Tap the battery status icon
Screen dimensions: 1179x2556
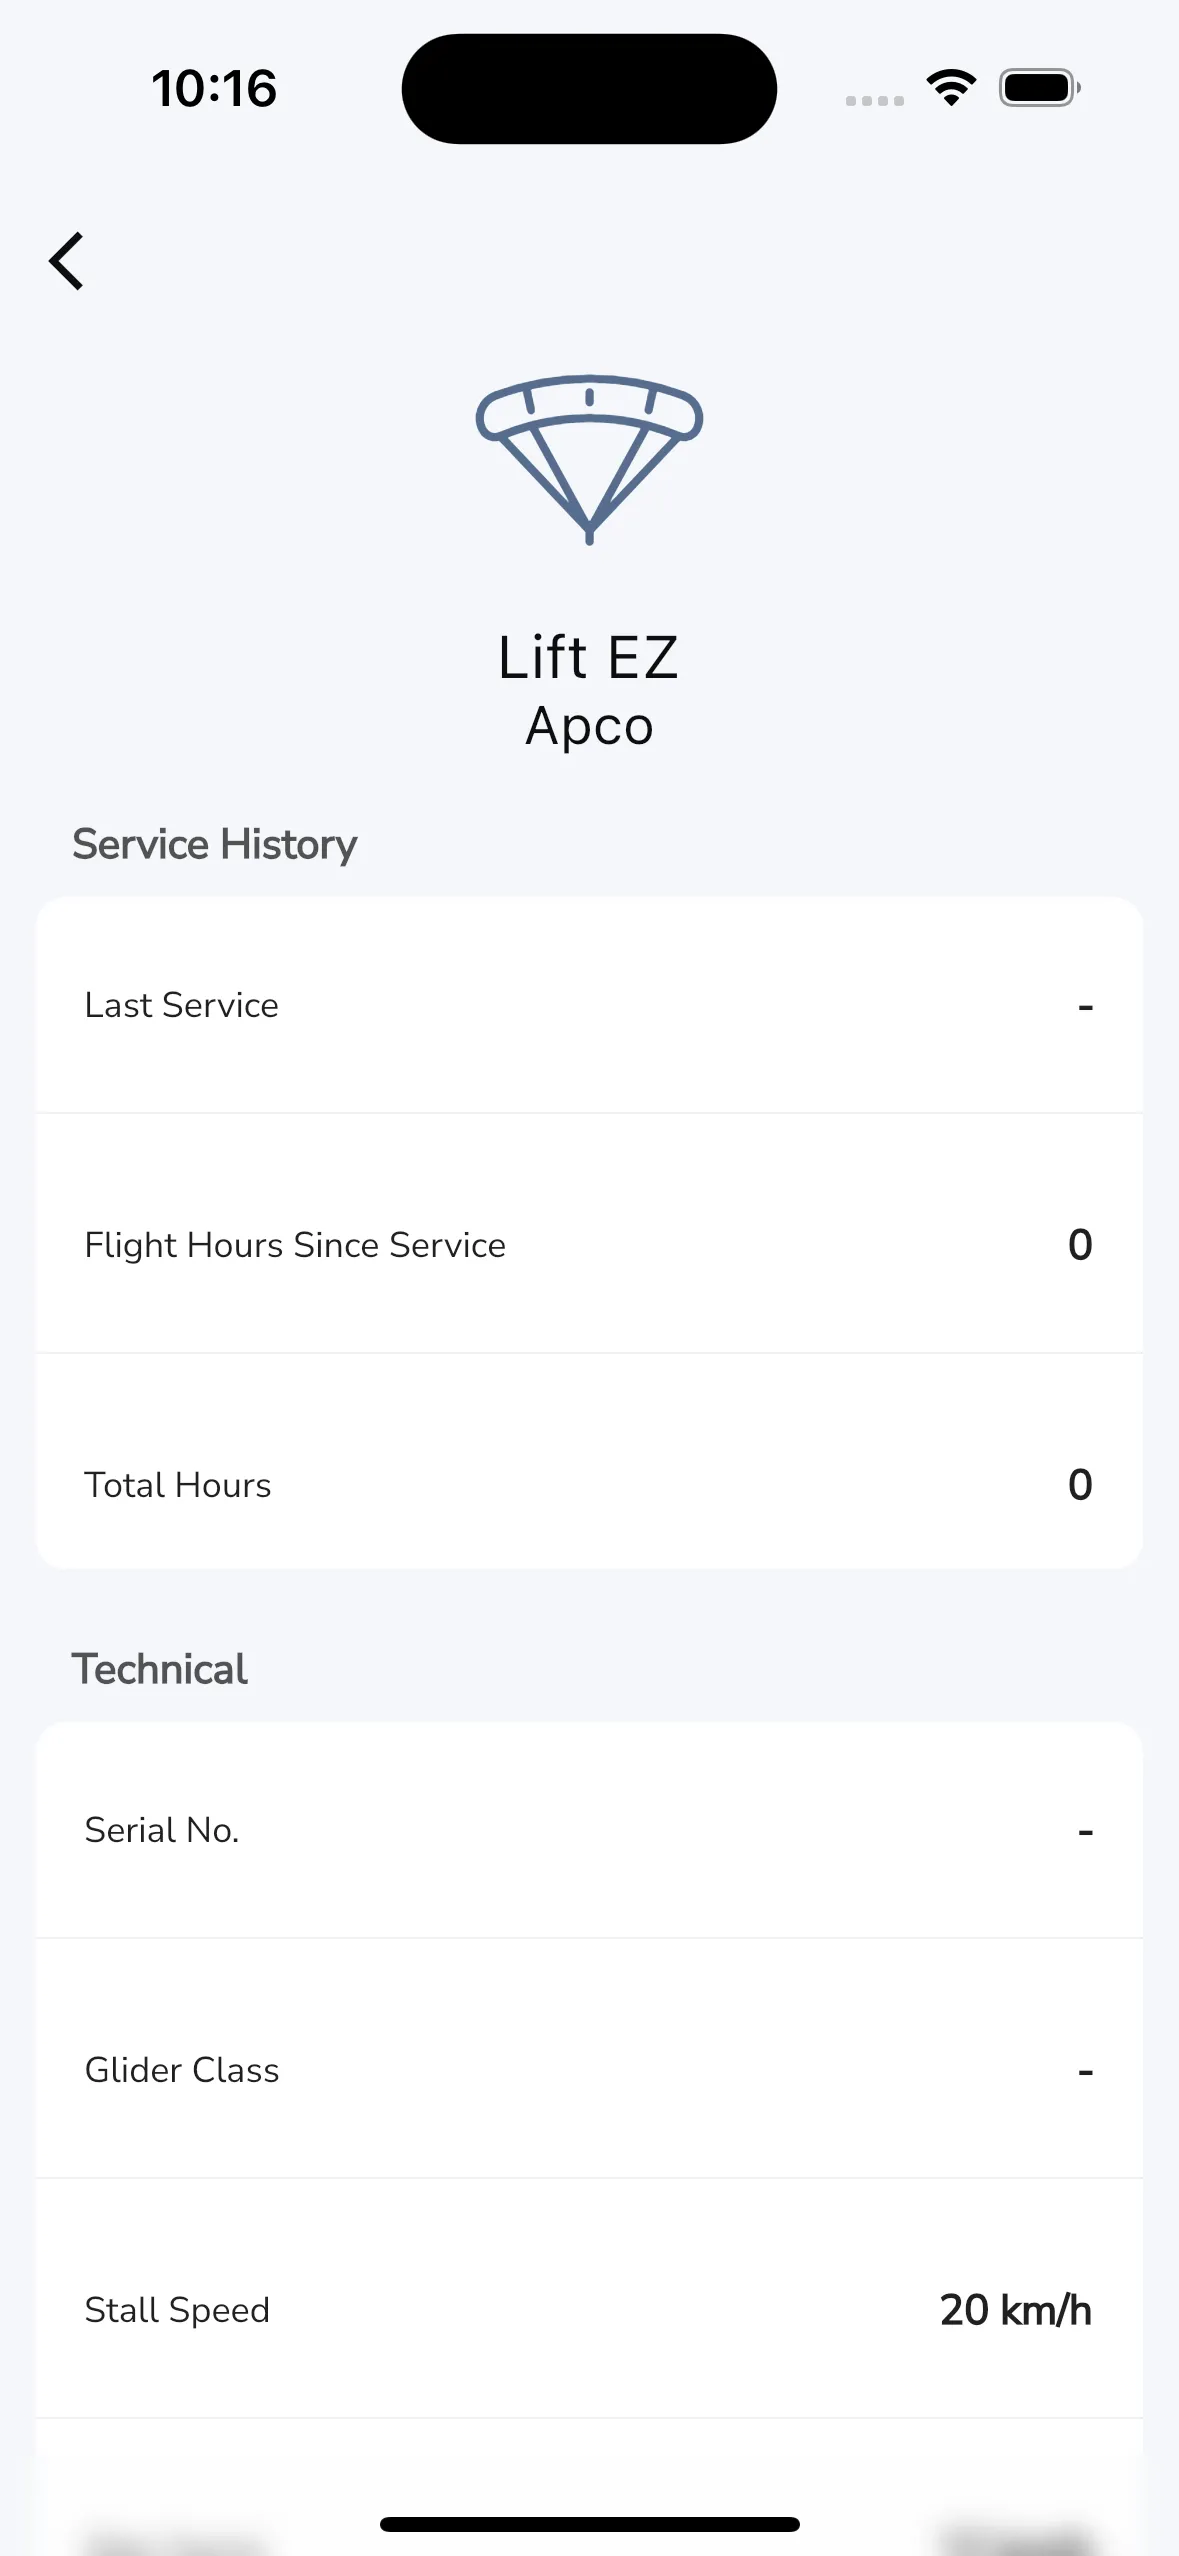[x=1040, y=88]
